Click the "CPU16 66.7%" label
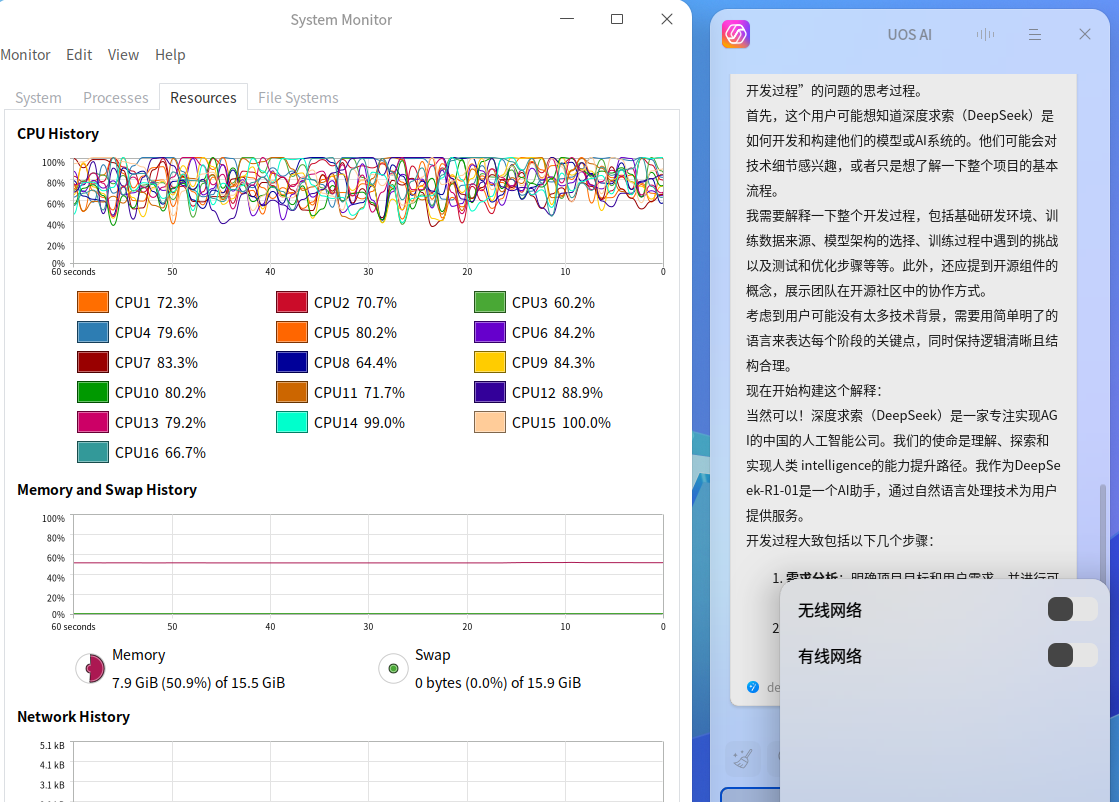This screenshot has height=802, width=1119. click(x=160, y=452)
